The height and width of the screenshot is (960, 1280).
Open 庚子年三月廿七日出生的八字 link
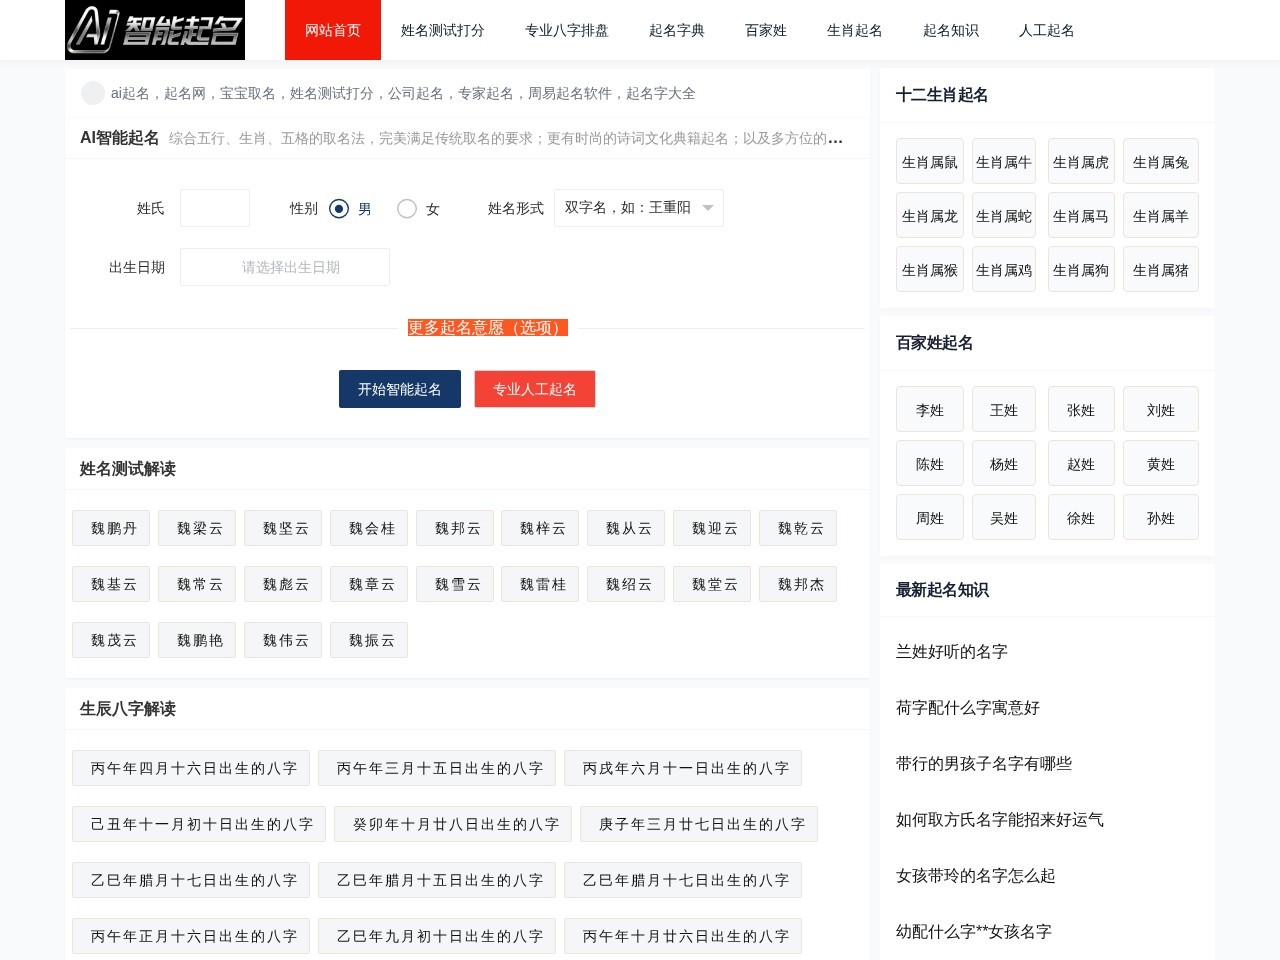[x=699, y=824]
